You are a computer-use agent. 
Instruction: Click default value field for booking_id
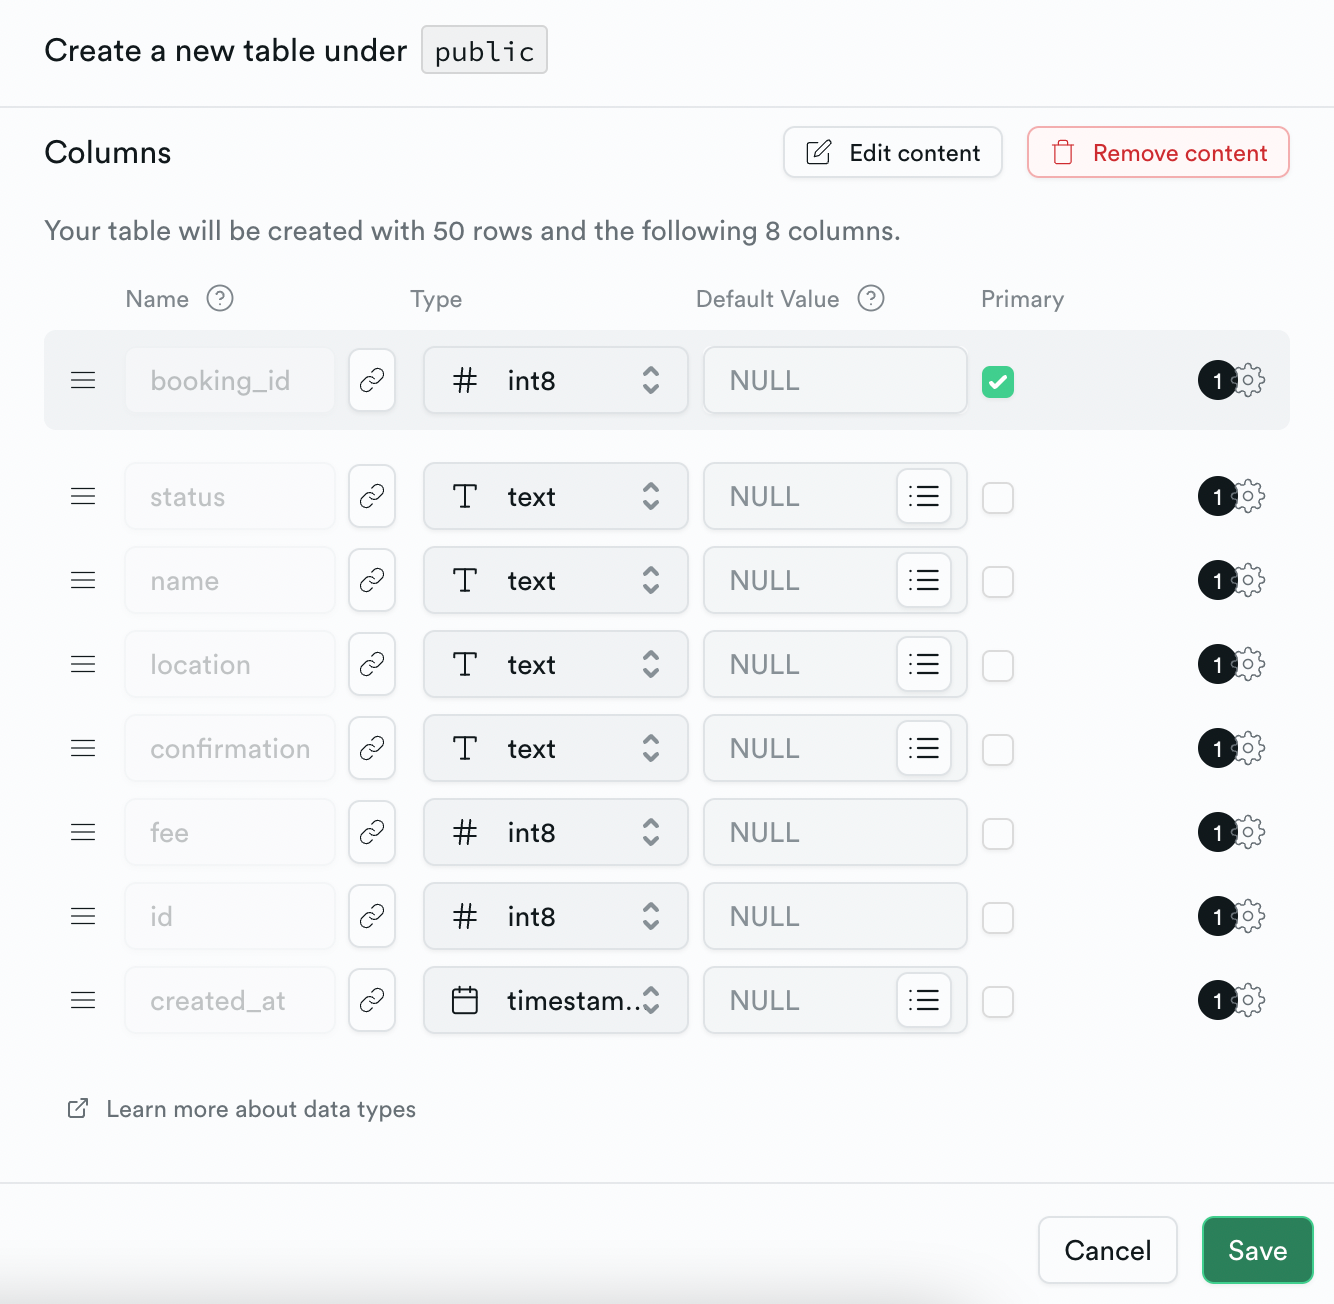click(x=835, y=380)
